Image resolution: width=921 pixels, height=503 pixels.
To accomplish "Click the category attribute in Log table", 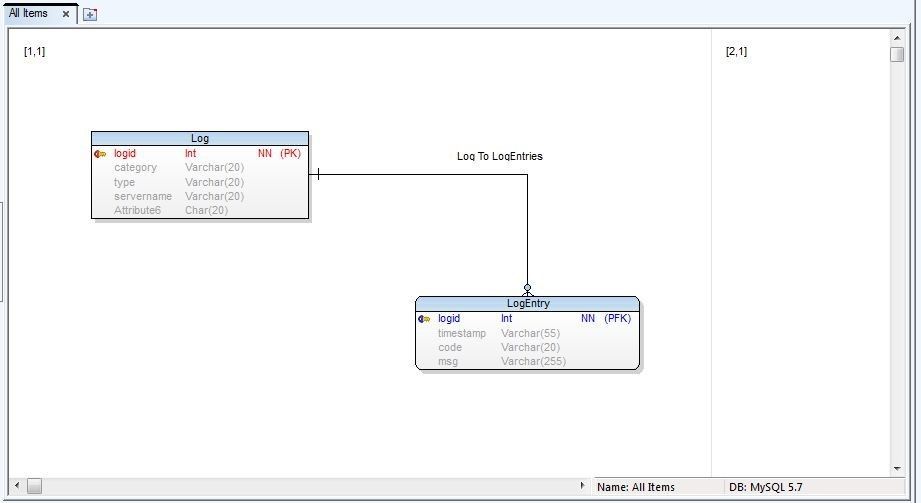I will pyautogui.click(x=135, y=167).
